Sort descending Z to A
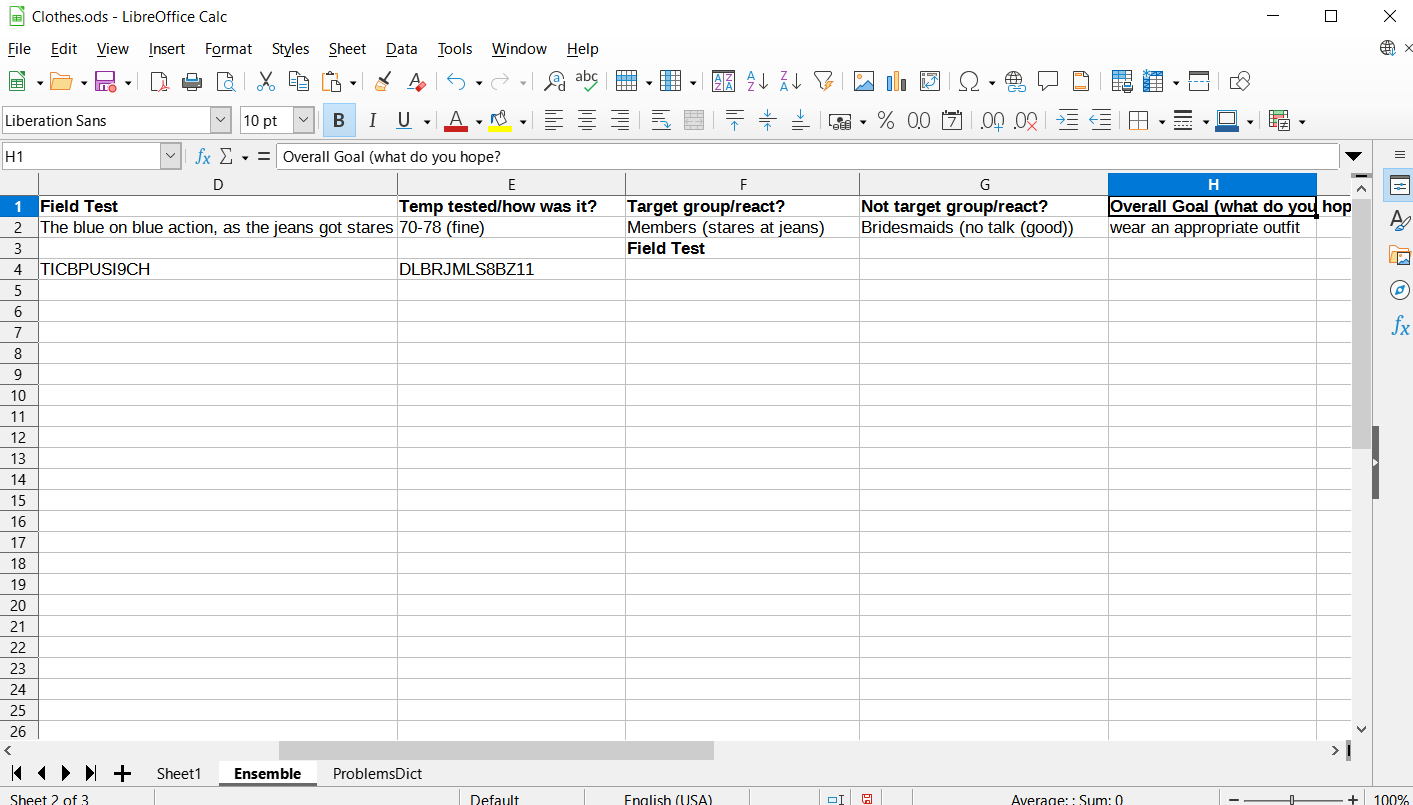The width and height of the screenshot is (1413, 805). point(790,82)
